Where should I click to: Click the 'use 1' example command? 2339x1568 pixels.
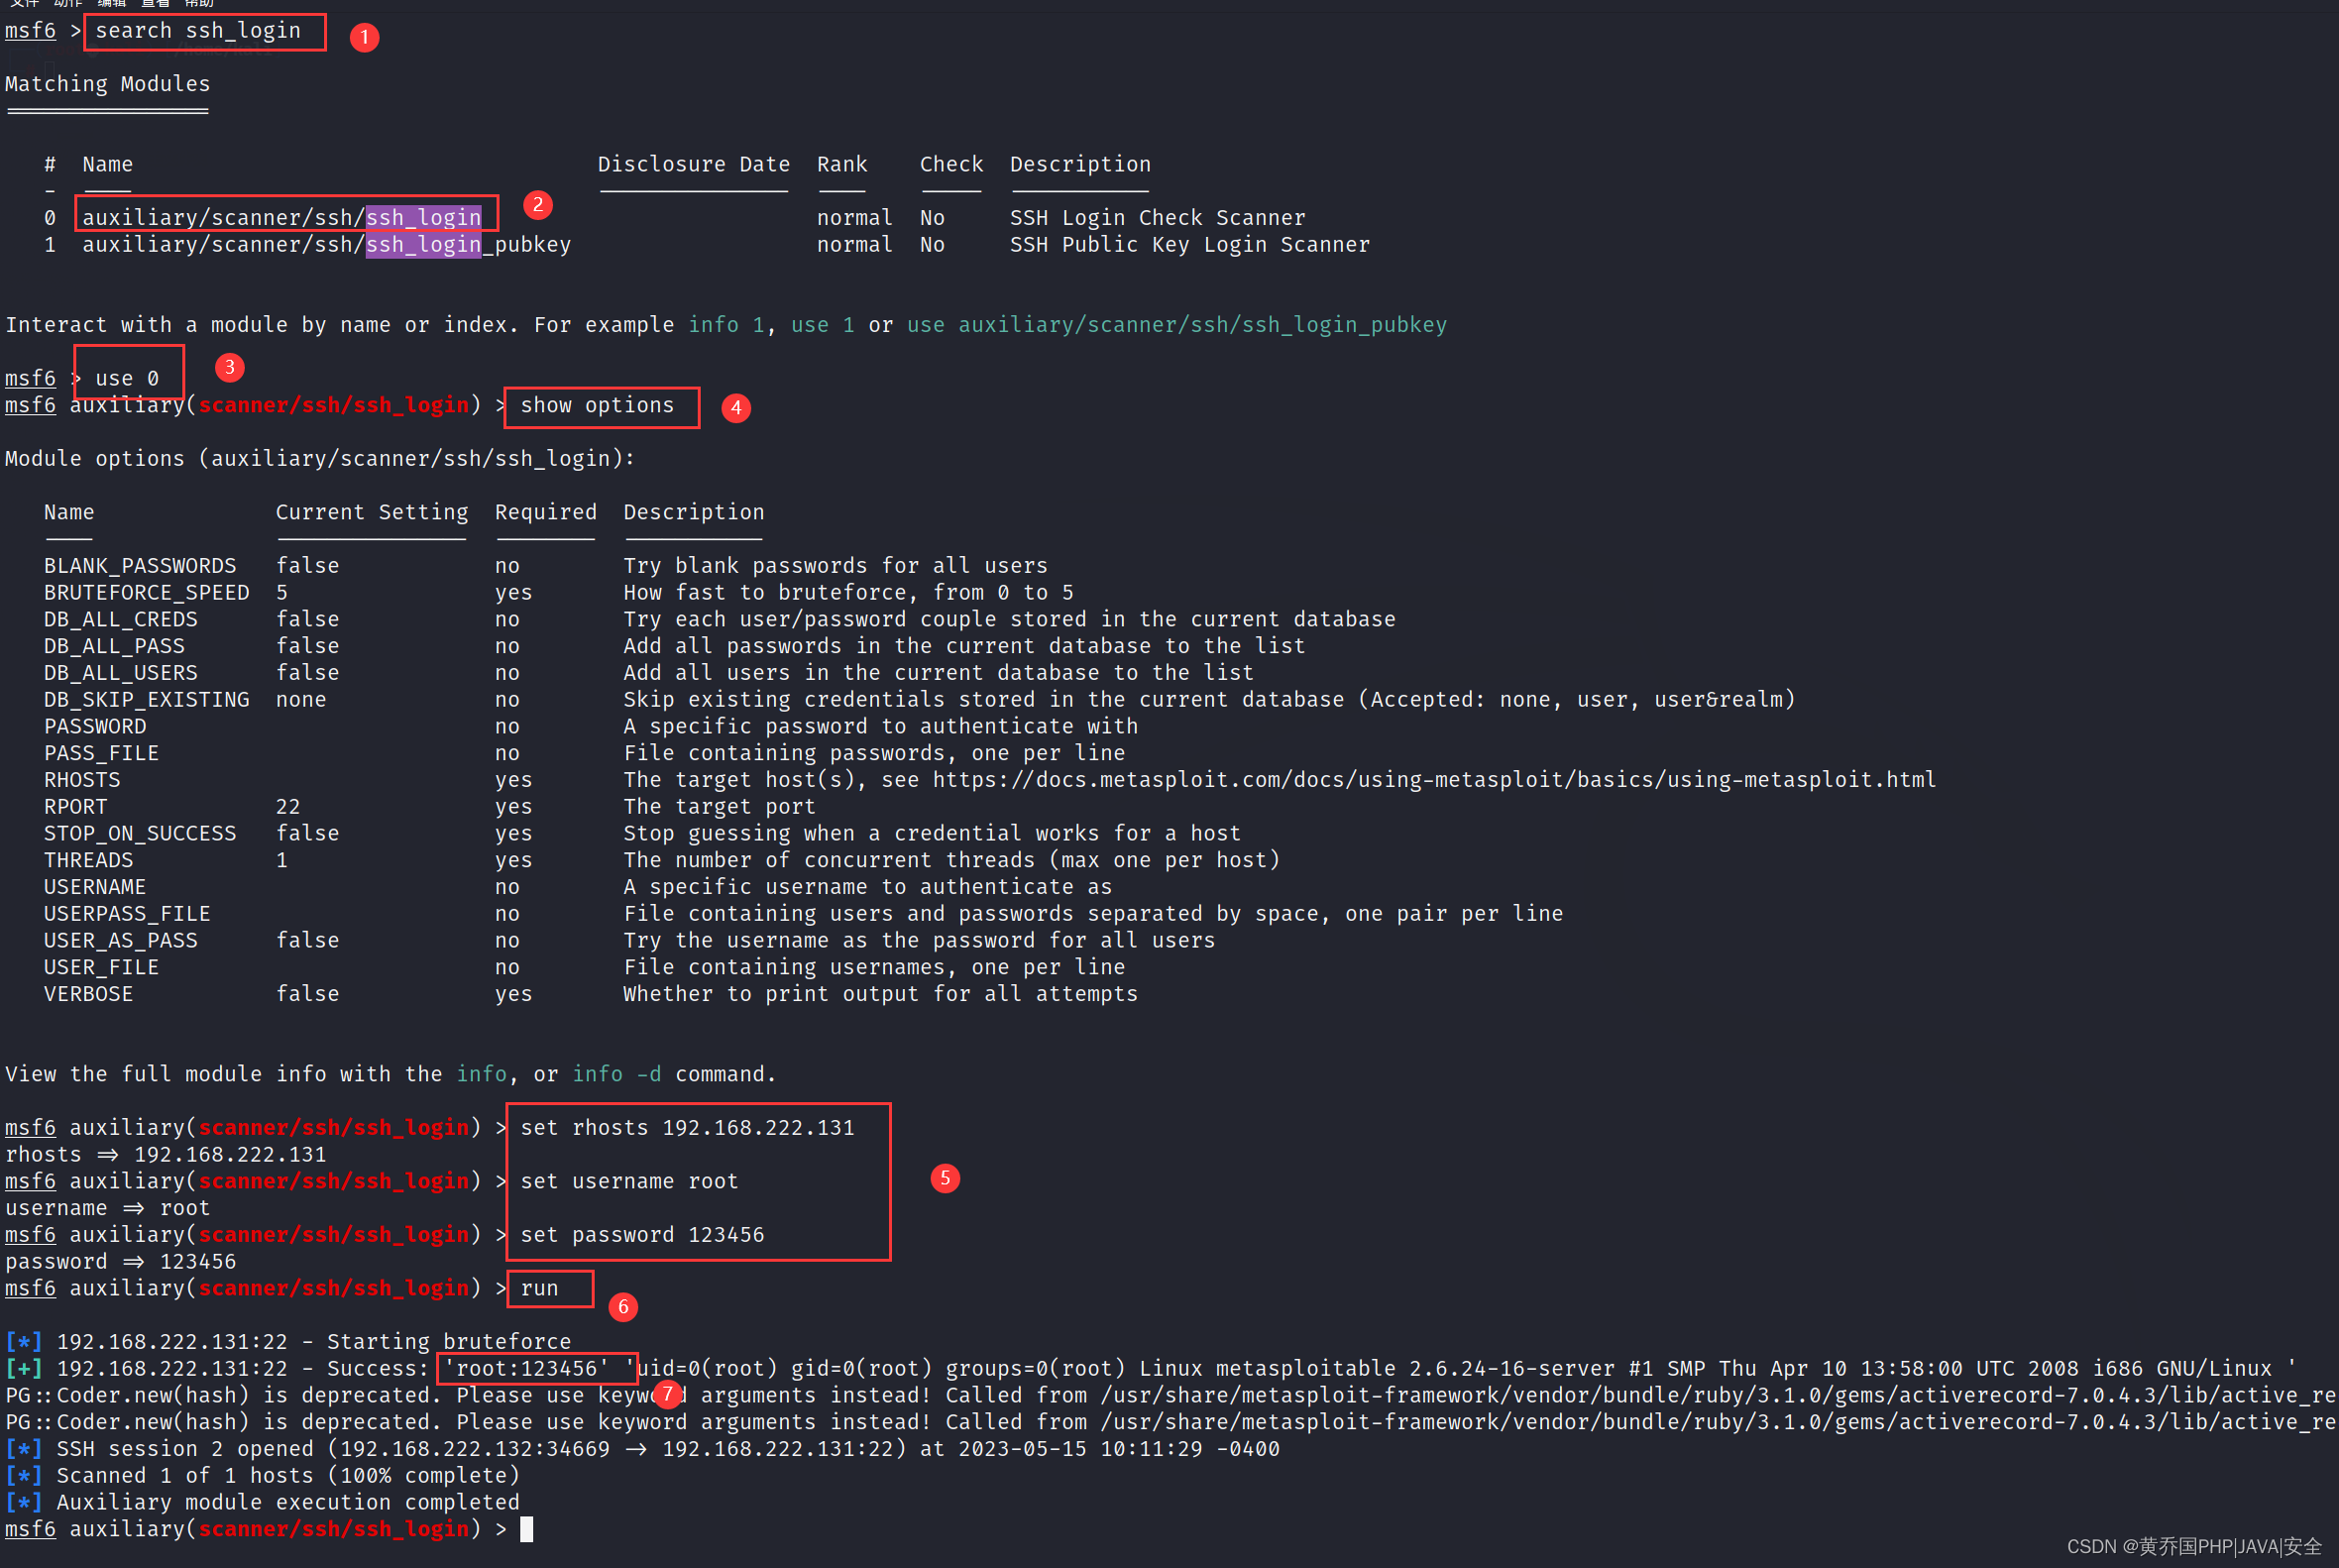pyautogui.click(x=822, y=325)
